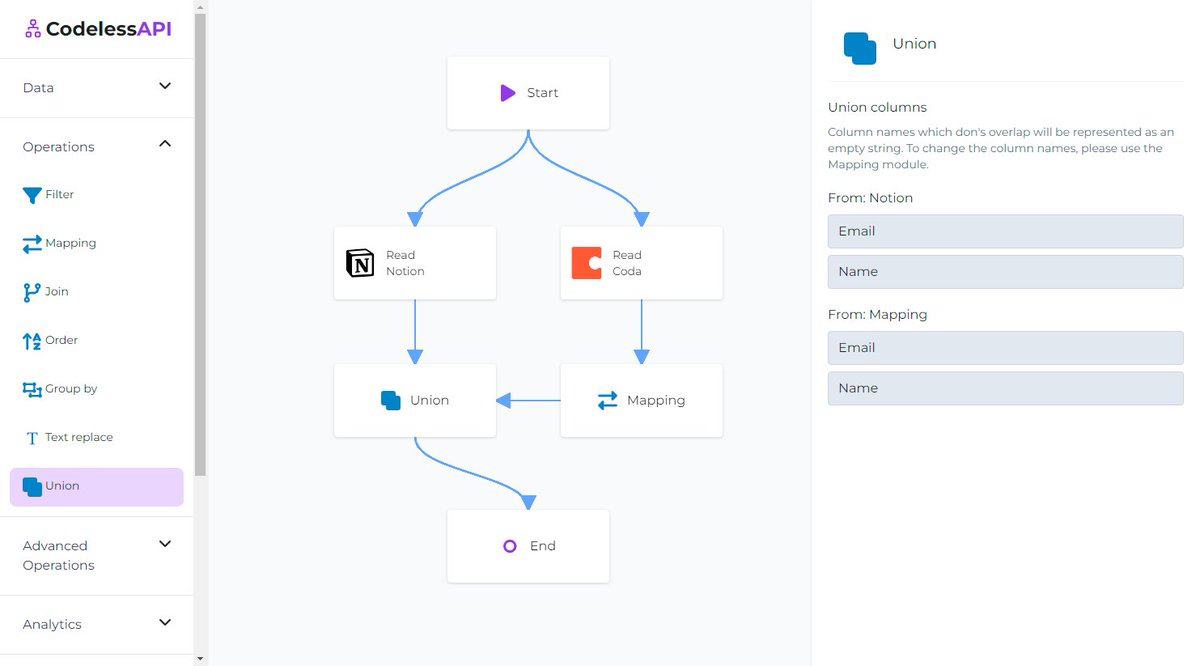Click the sidebar vertical scrollbar thumb
Viewport: 1200px width, 666px height.
pos(201,245)
